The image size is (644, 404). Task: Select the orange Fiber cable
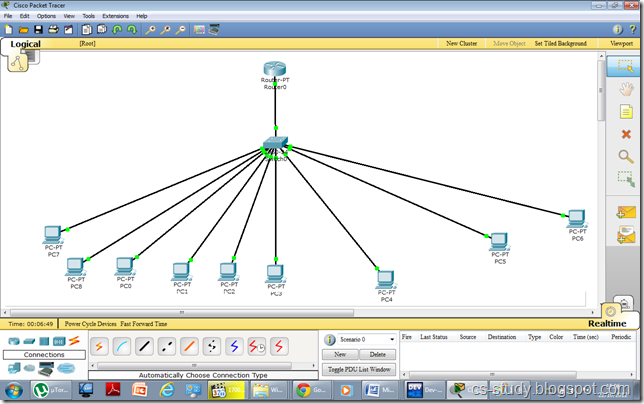(x=189, y=347)
